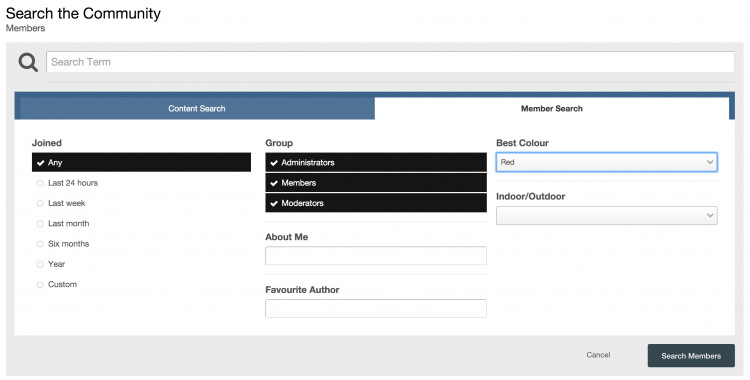Click the magnifying glass search icon
The height and width of the screenshot is (380, 750).
pos(28,62)
